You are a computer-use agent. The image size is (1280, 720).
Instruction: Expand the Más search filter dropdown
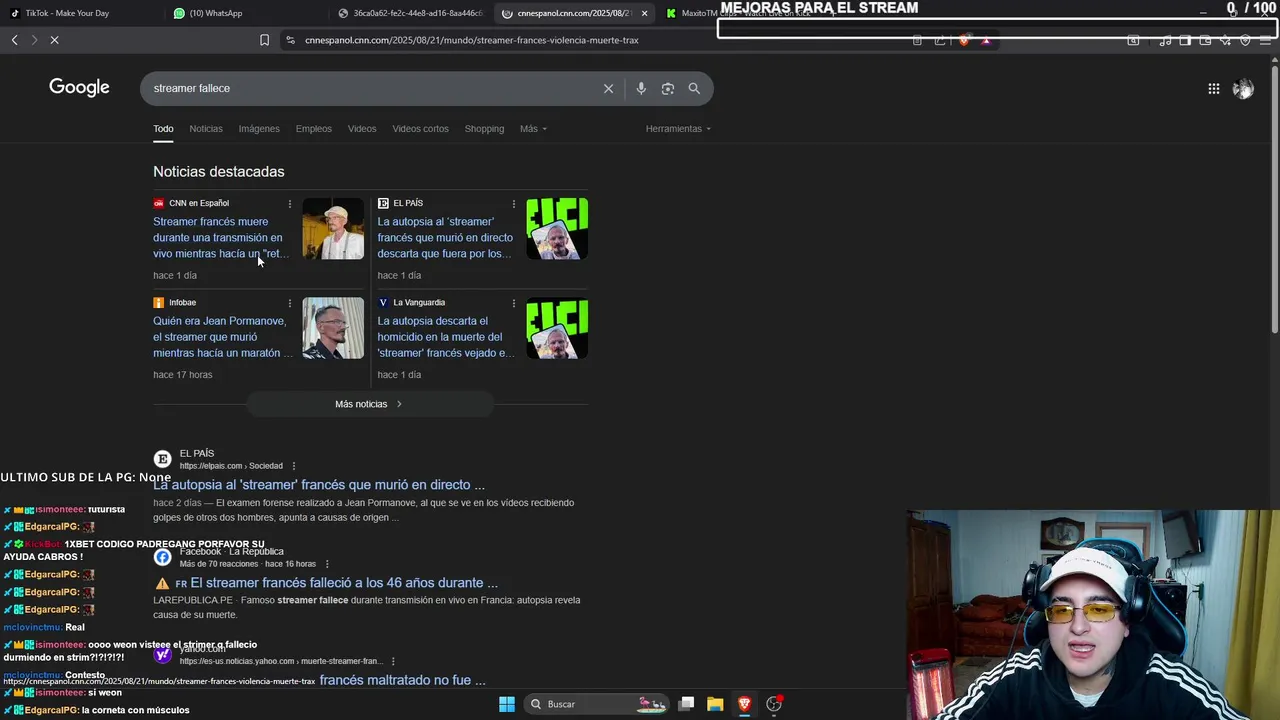(533, 129)
